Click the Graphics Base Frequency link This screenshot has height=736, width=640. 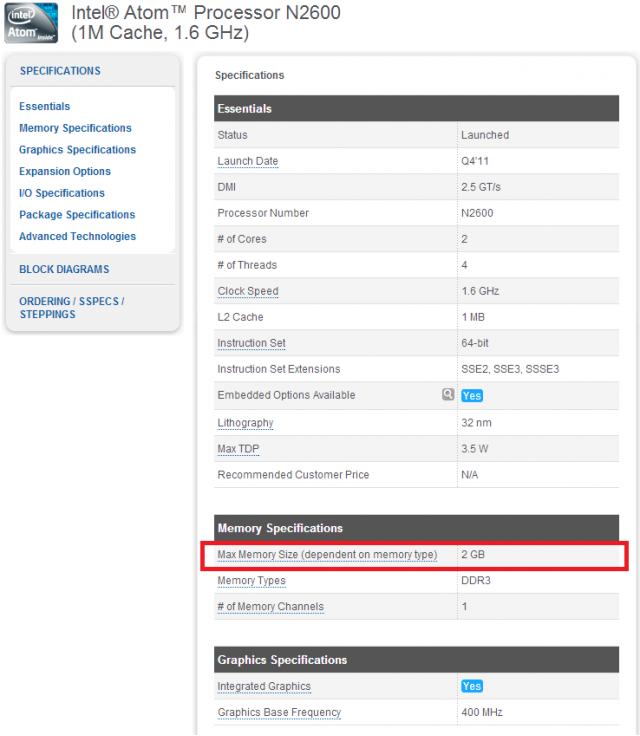[279, 713]
